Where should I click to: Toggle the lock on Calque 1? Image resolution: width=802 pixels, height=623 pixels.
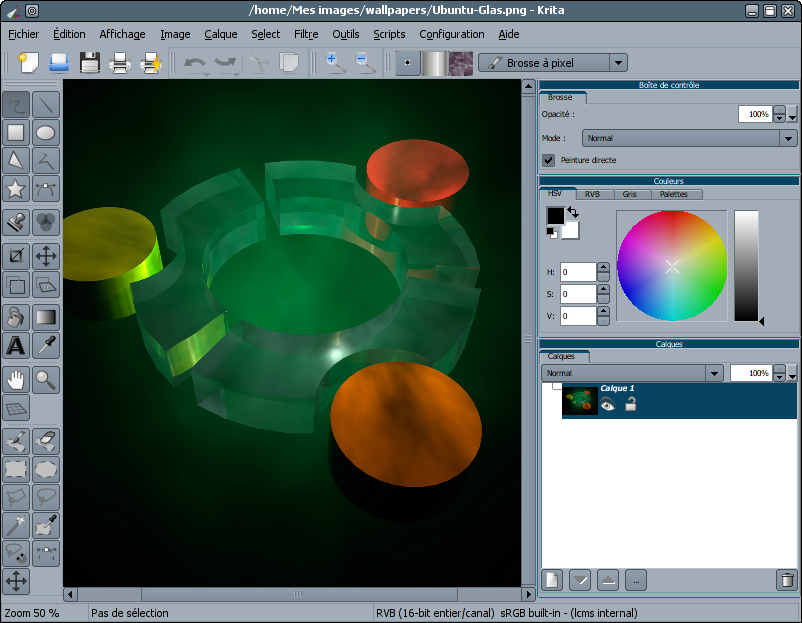[631, 404]
